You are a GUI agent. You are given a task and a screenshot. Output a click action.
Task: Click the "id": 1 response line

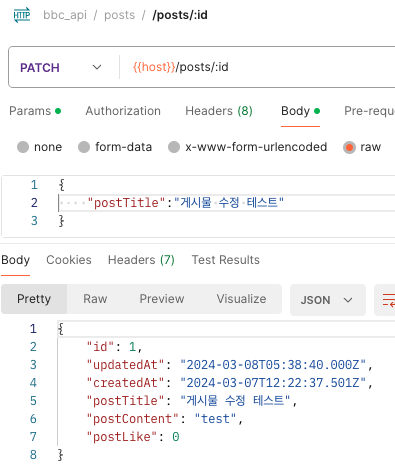click(114, 347)
